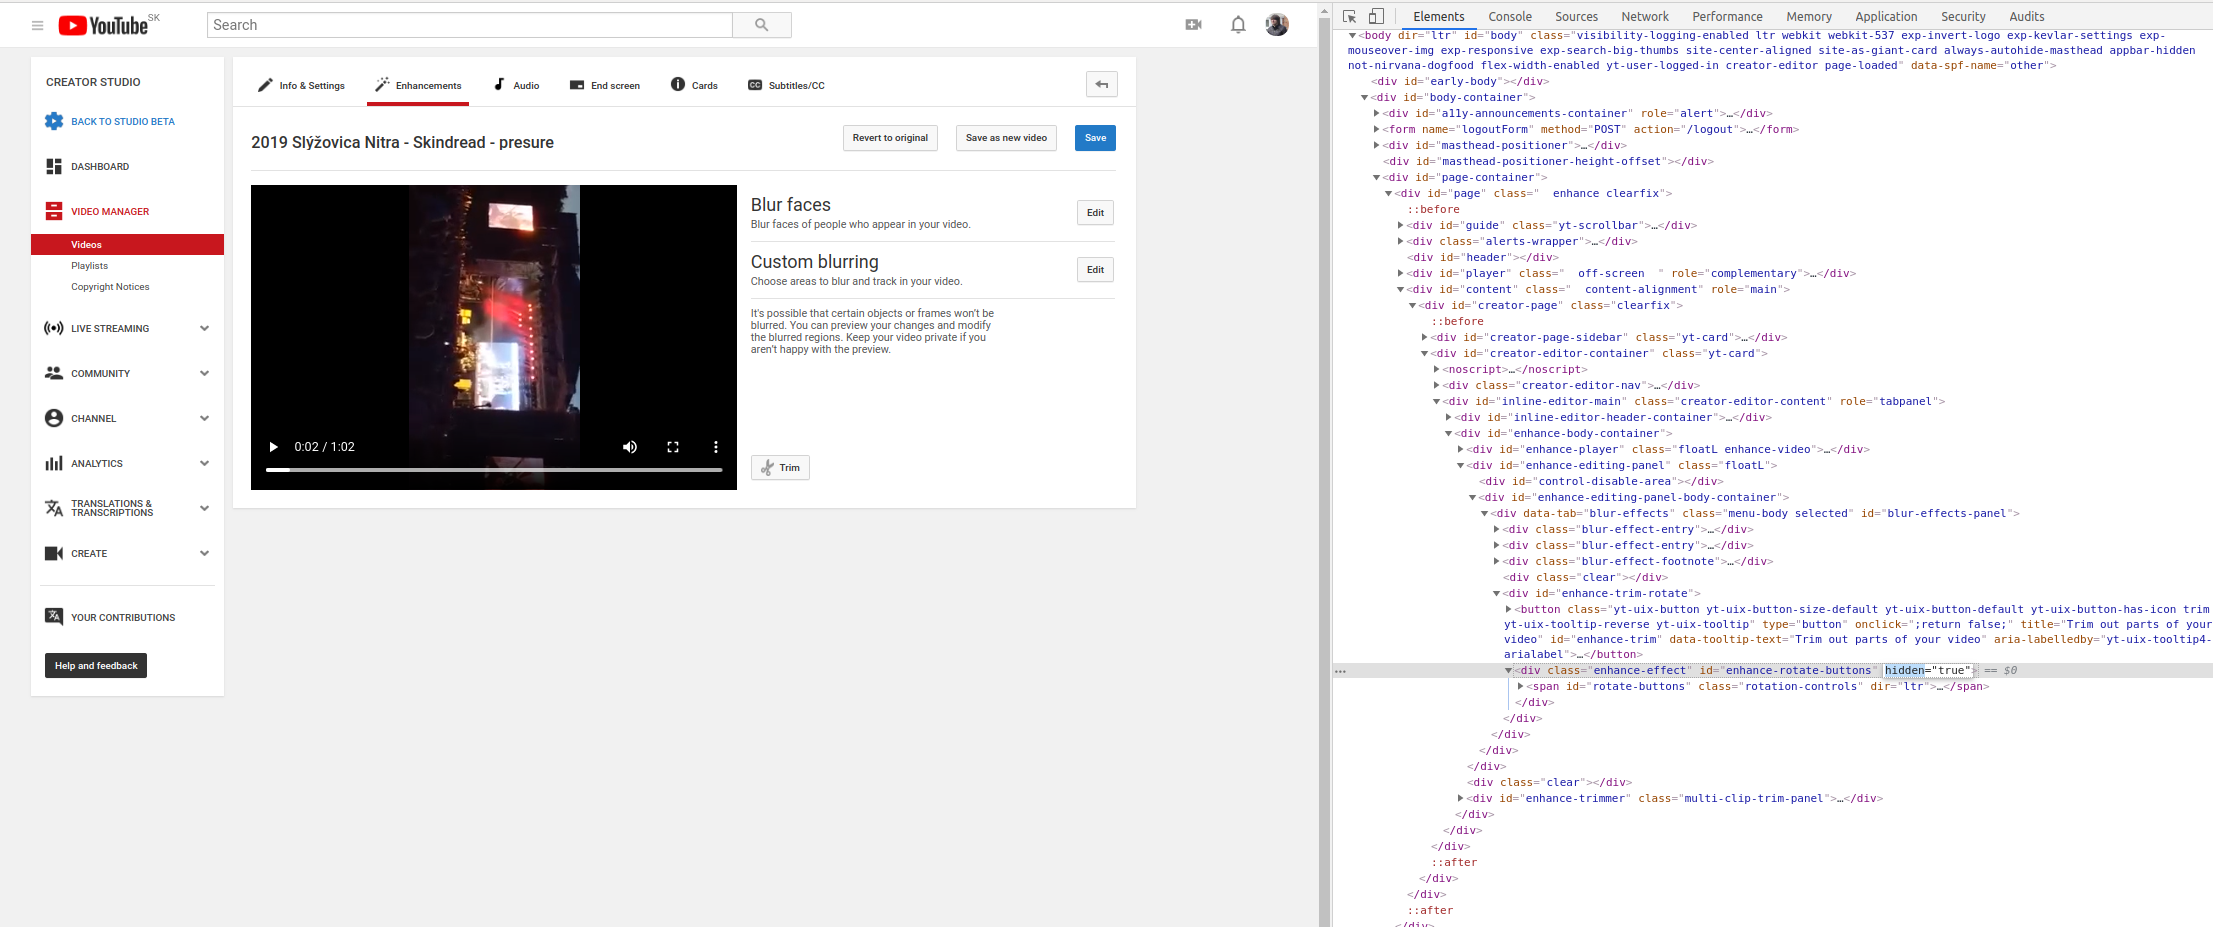Open the player's three-dot options menu
This screenshot has height=927, width=2213.
click(x=716, y=447)
